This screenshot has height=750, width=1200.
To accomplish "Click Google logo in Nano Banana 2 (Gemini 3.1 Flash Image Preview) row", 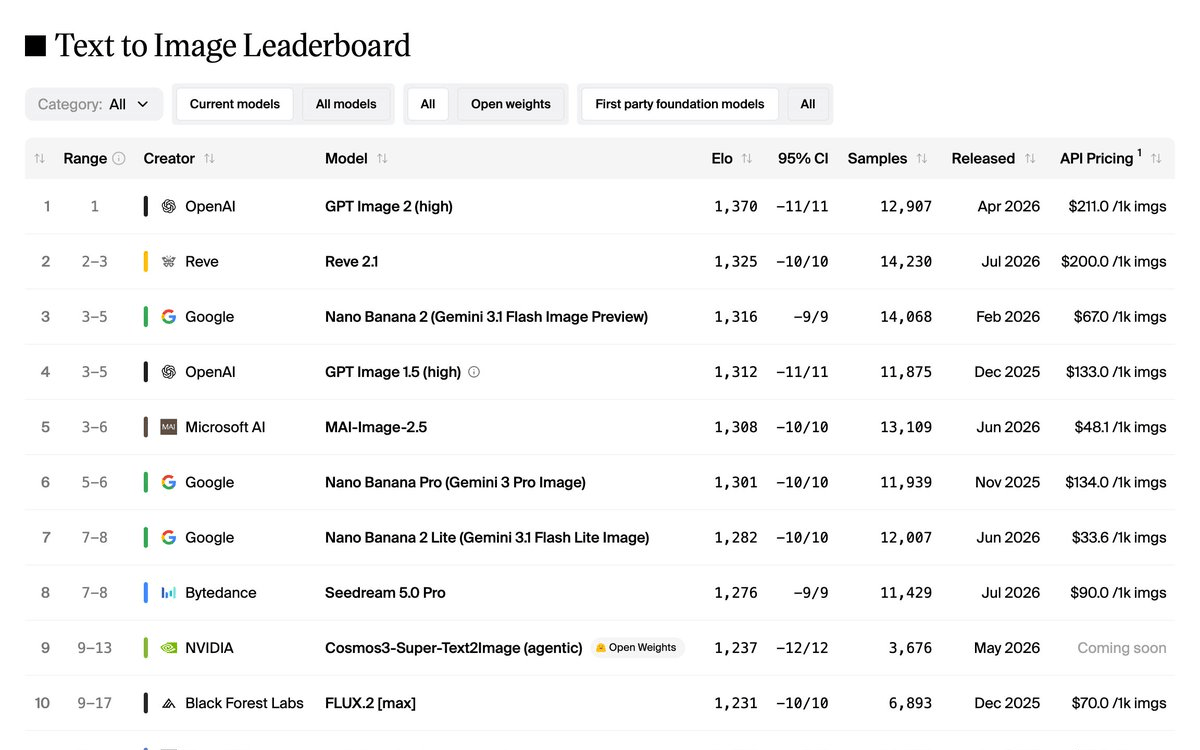I will (x=168, y=317).
